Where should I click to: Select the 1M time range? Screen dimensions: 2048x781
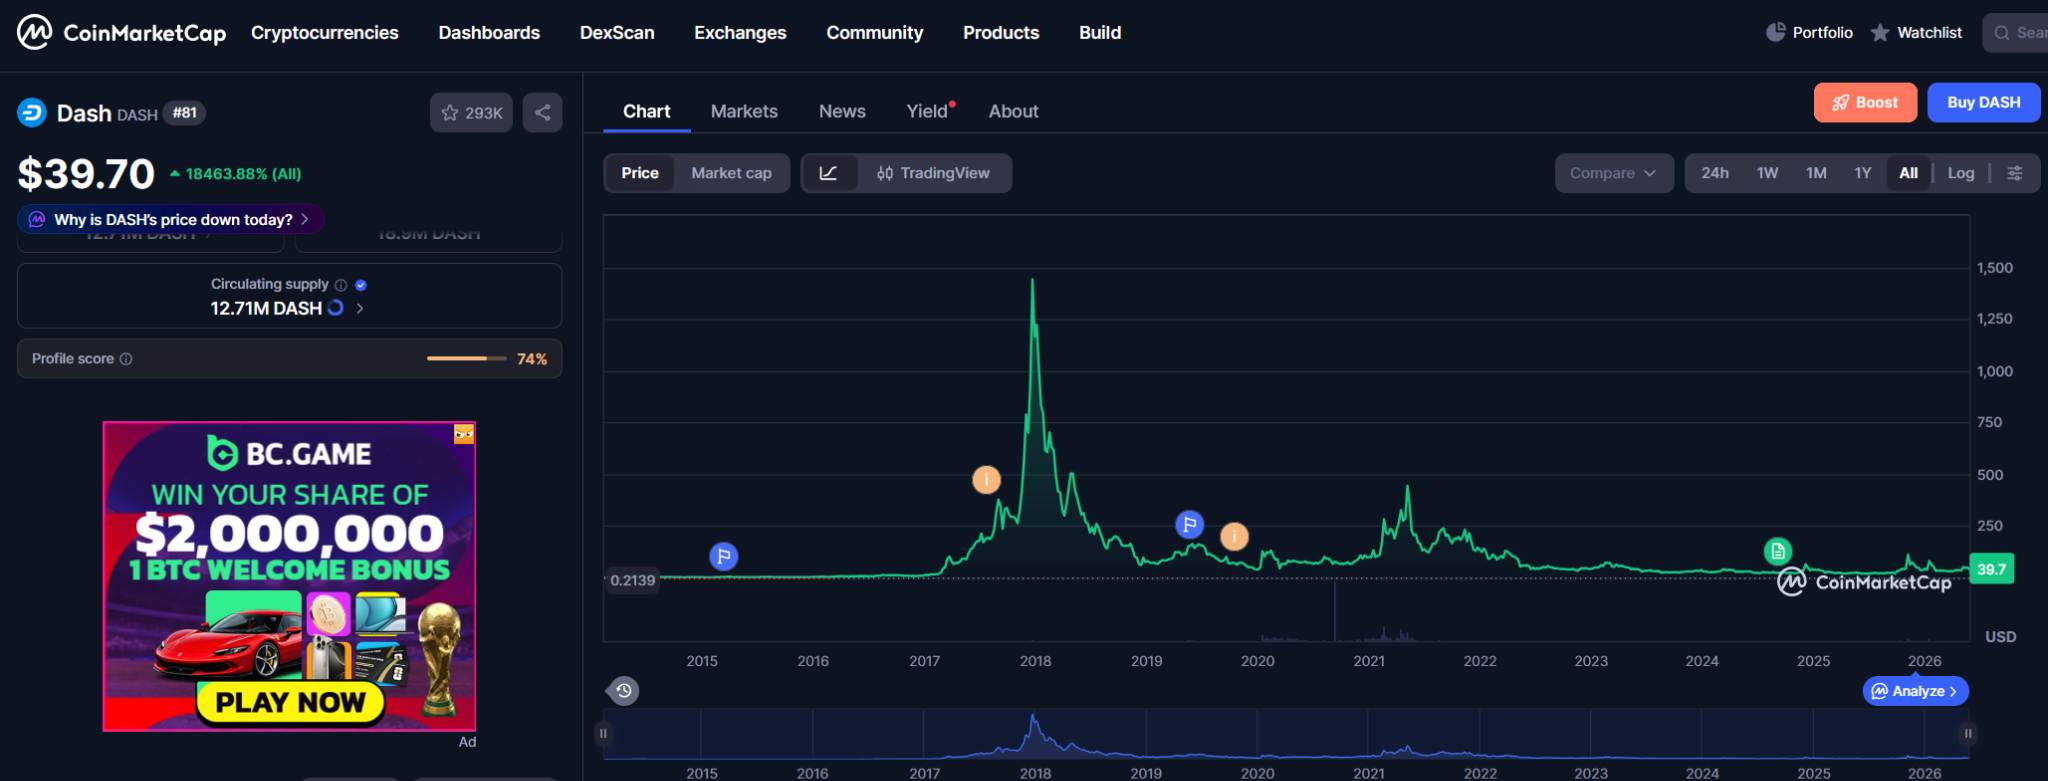[1816, 173]
